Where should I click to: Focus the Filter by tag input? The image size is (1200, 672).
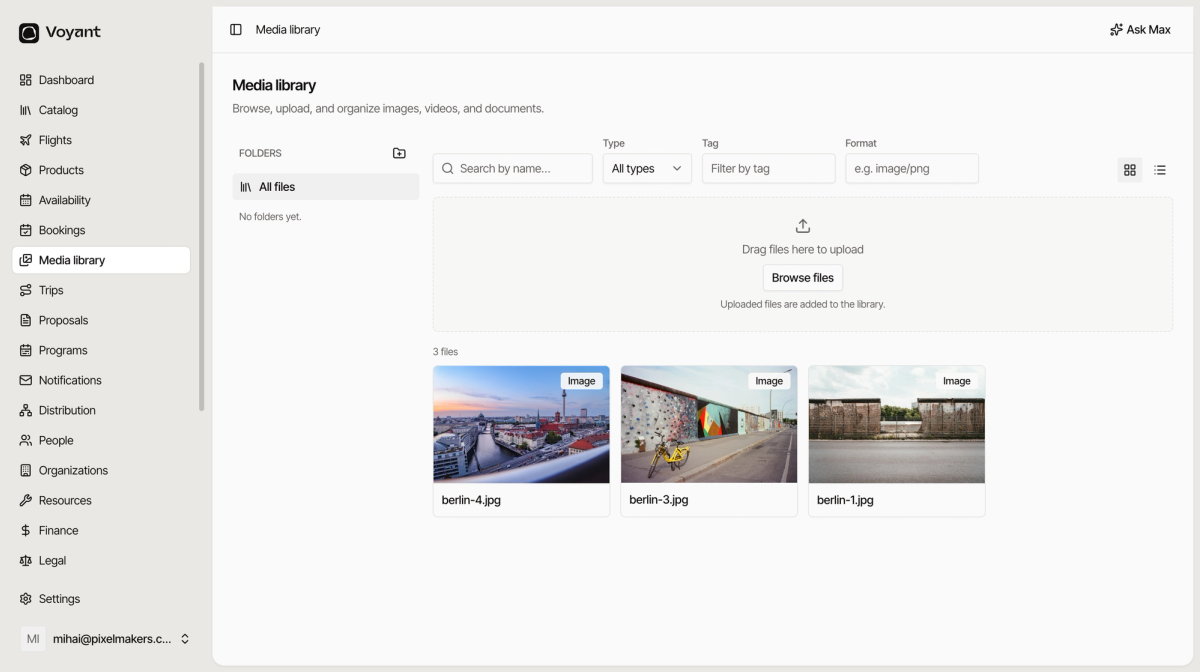pyautogui.click(x=768, y=168)
